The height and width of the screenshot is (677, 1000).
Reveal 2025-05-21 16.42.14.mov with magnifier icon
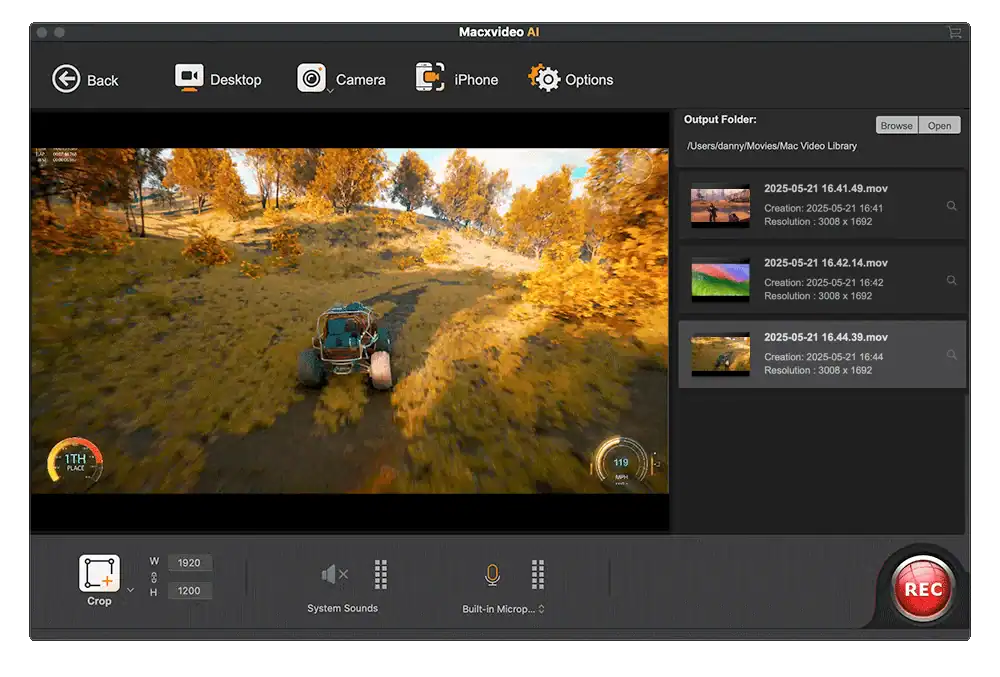[951, 280]
